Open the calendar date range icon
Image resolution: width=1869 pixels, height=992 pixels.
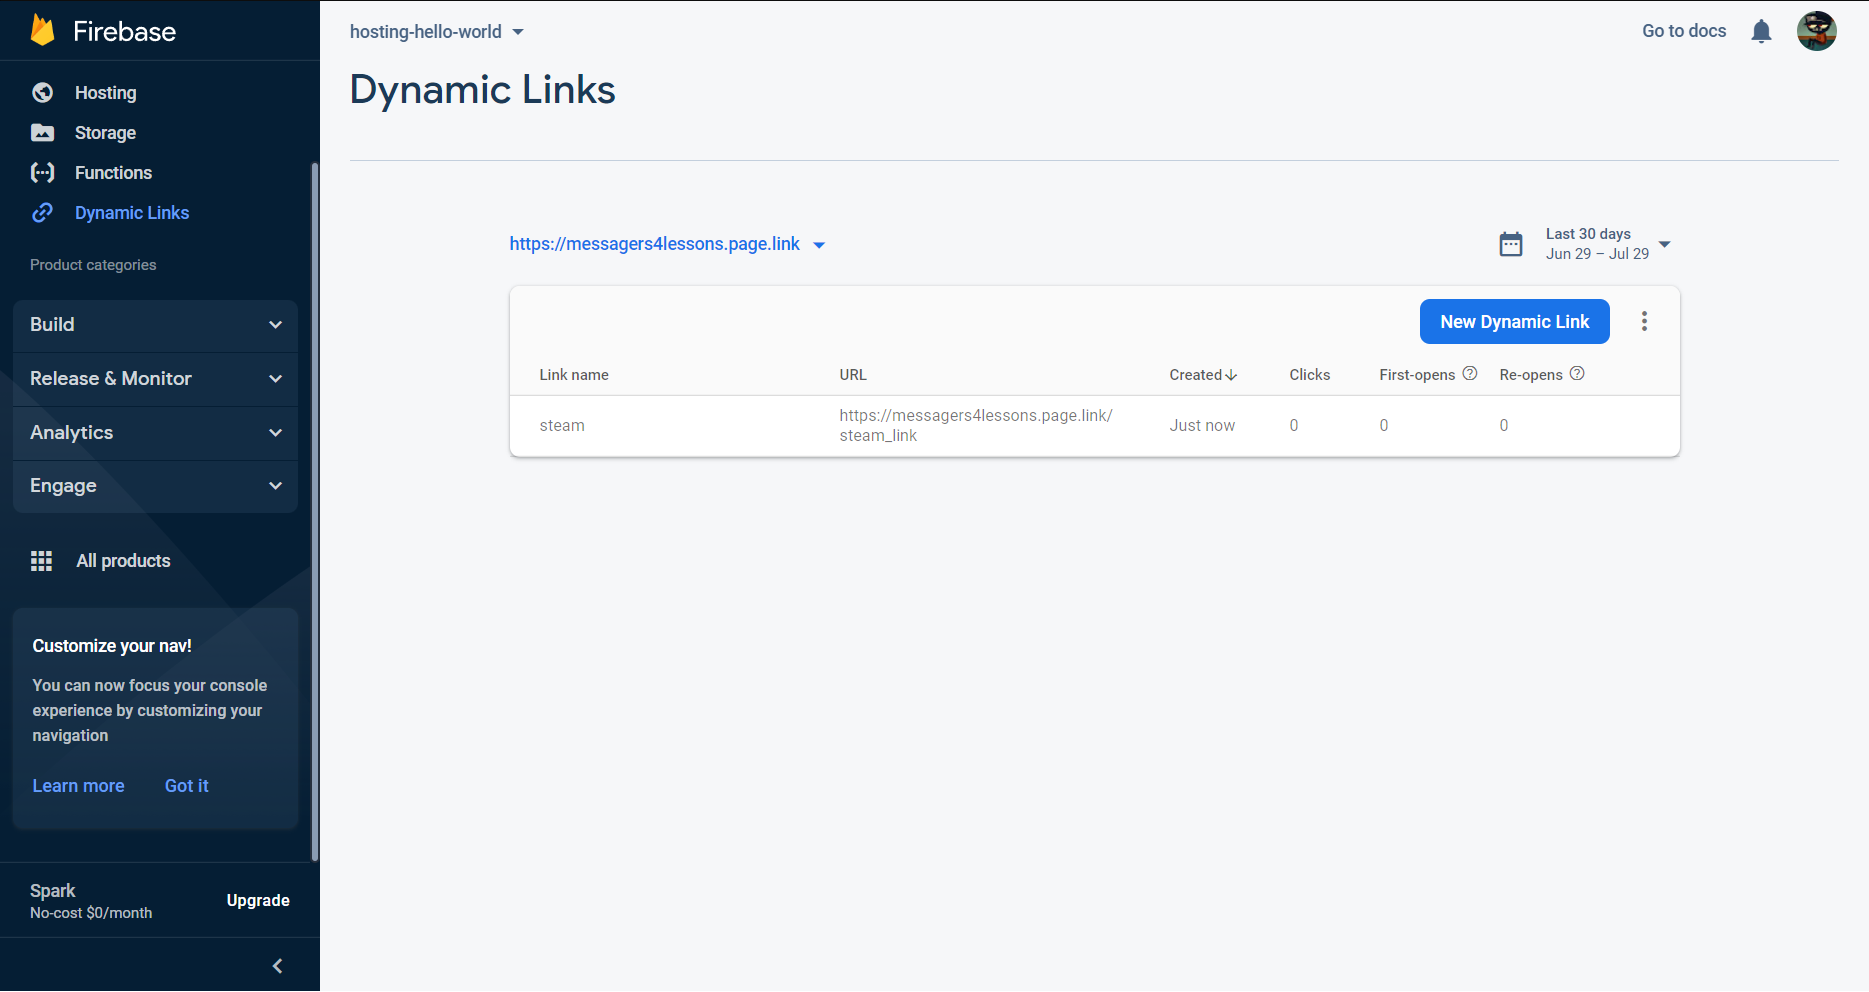tap(1511, 244)
